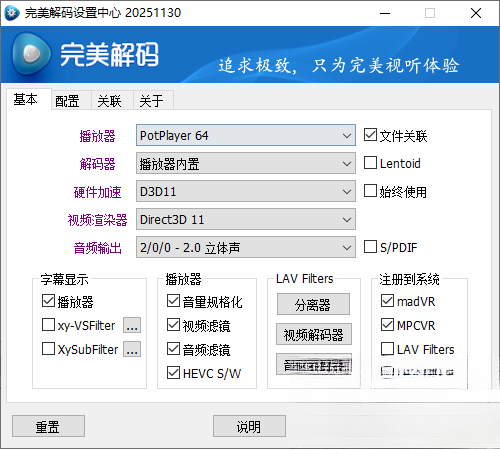500x449 pixels.
Task: Click the 解码器 label
Action: (x=97, y=164)
